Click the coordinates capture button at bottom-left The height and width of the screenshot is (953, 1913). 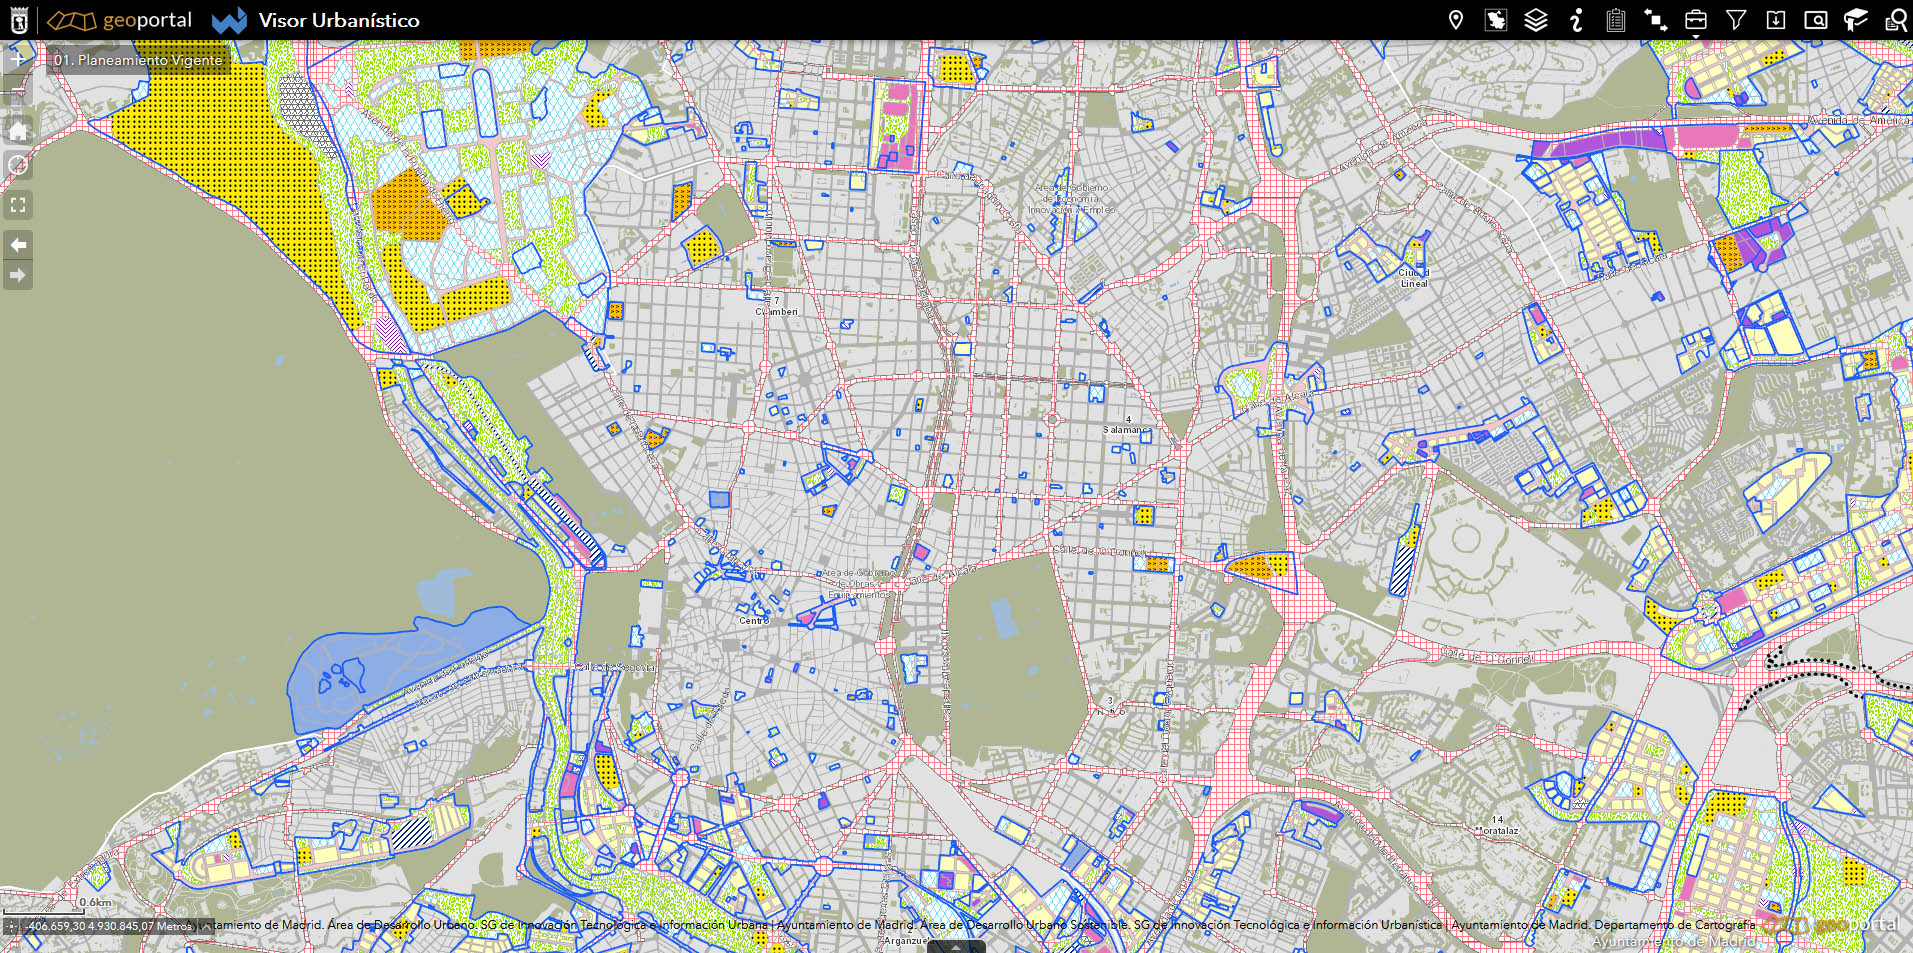pos(13,926)
